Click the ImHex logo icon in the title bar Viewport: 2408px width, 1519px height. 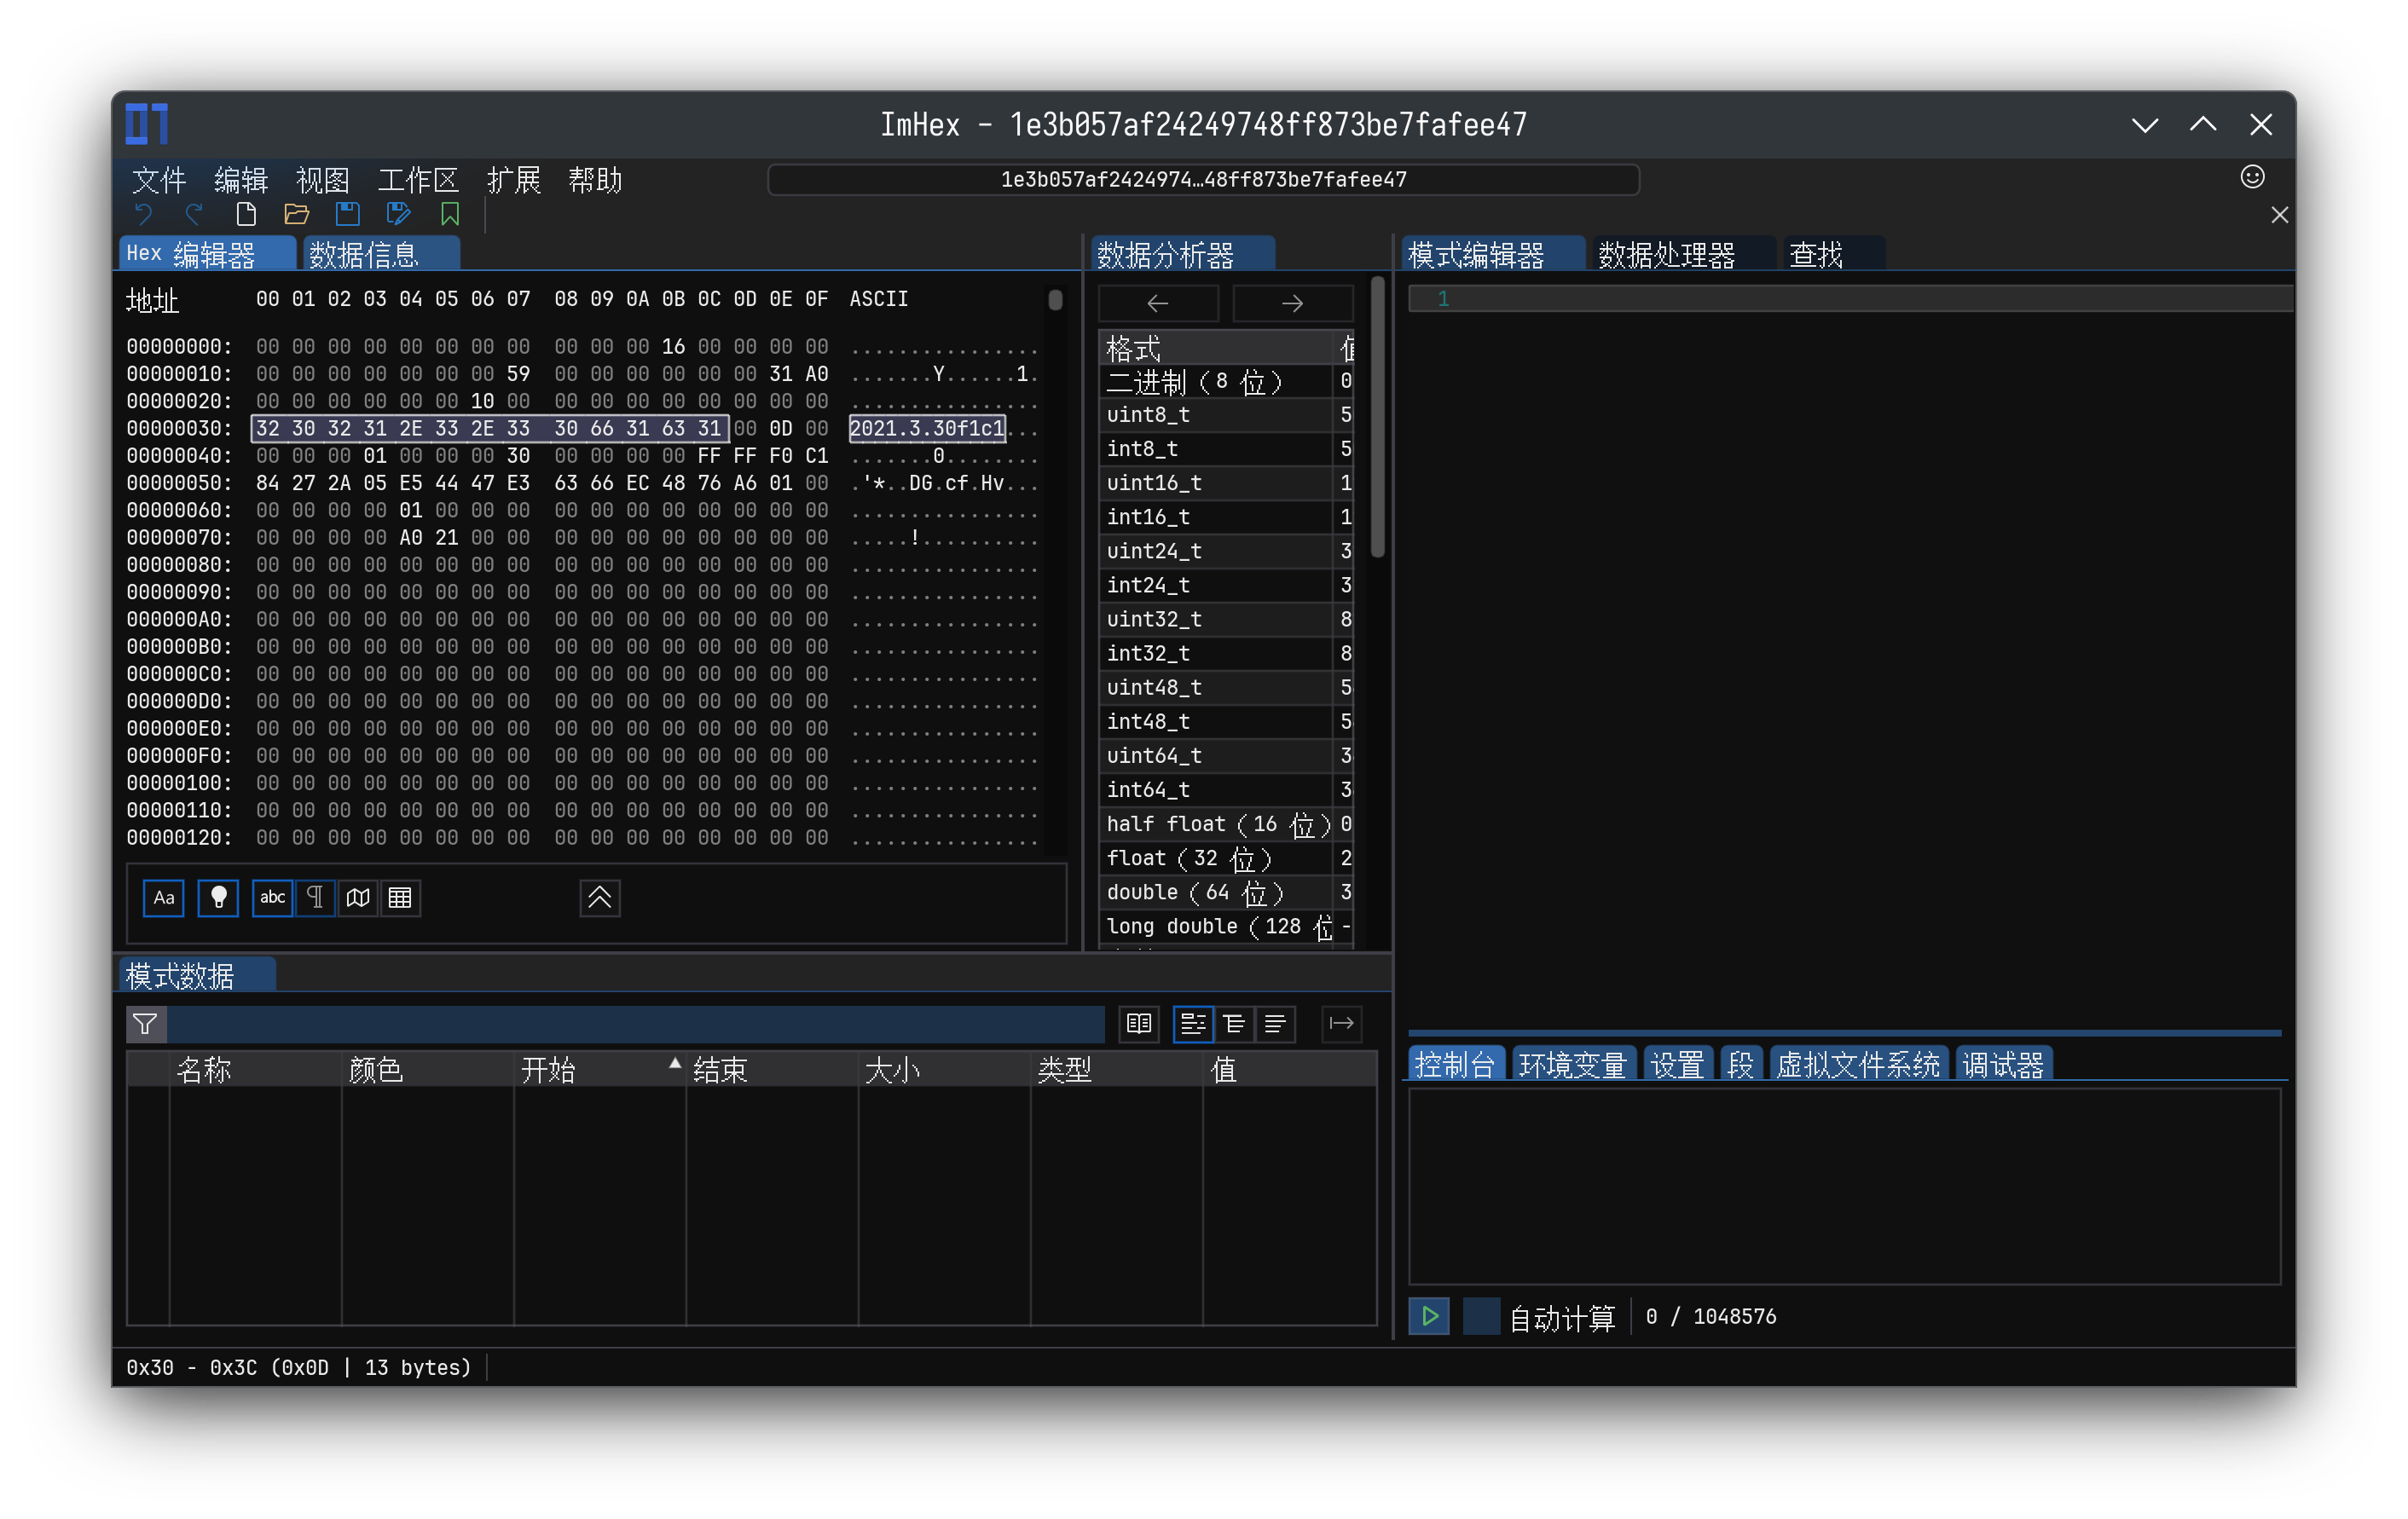[147, 124]
